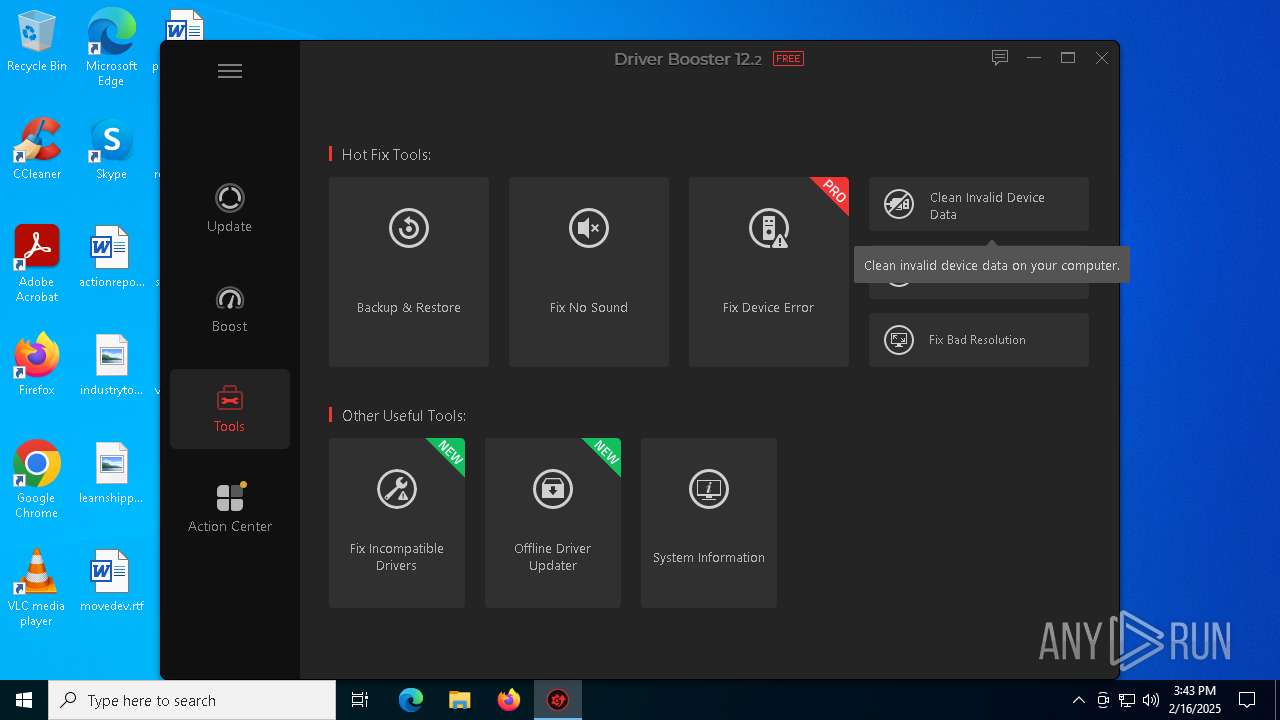
Task: Click the taskbar clock showing 3:43 PM
Action: click(1195, 700)
